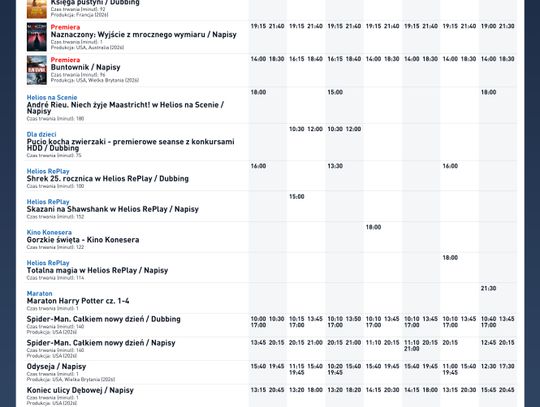
Task: Select the 13:30 Shrek showtime
Action: 335,166
